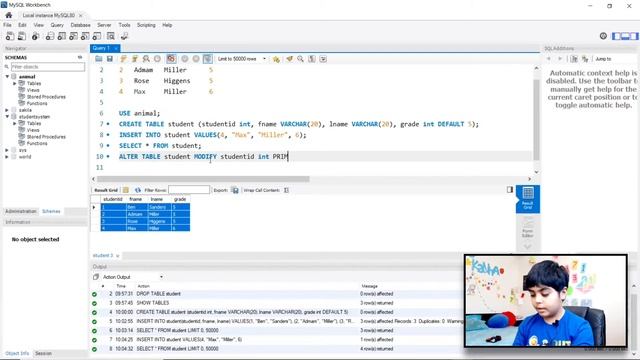Image resolution: width=640 pixels, height=360 pixels.
Task: Create a new SQL tab icon
Action: tap(10, 36)
